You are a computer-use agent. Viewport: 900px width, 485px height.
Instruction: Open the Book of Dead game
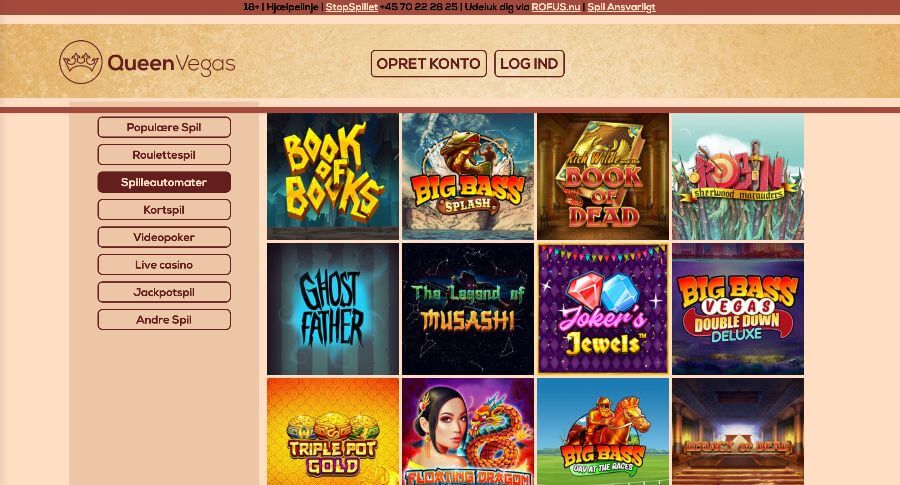click(603, 176)
